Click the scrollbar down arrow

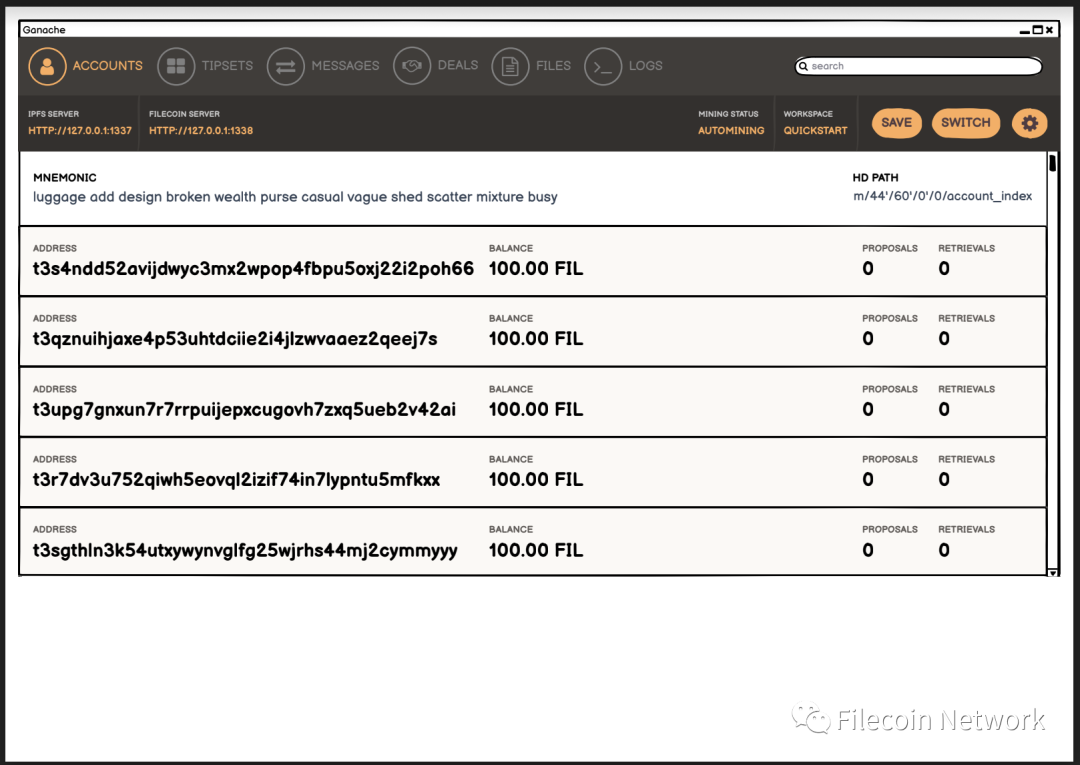pos(1052,572)
